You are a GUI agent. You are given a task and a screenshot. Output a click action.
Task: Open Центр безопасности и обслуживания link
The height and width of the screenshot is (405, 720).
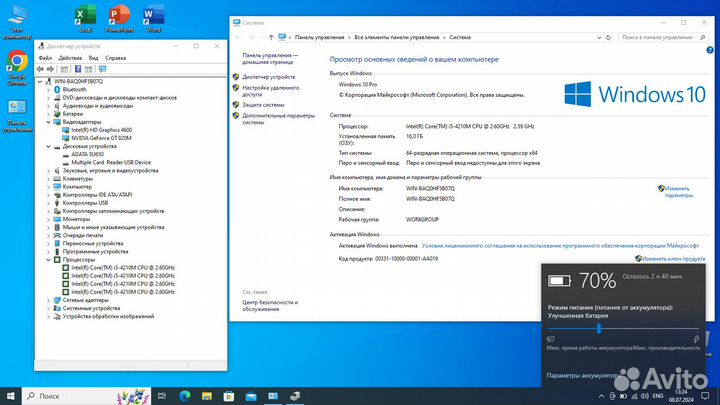pyautogui.click(x=270, y=306)
